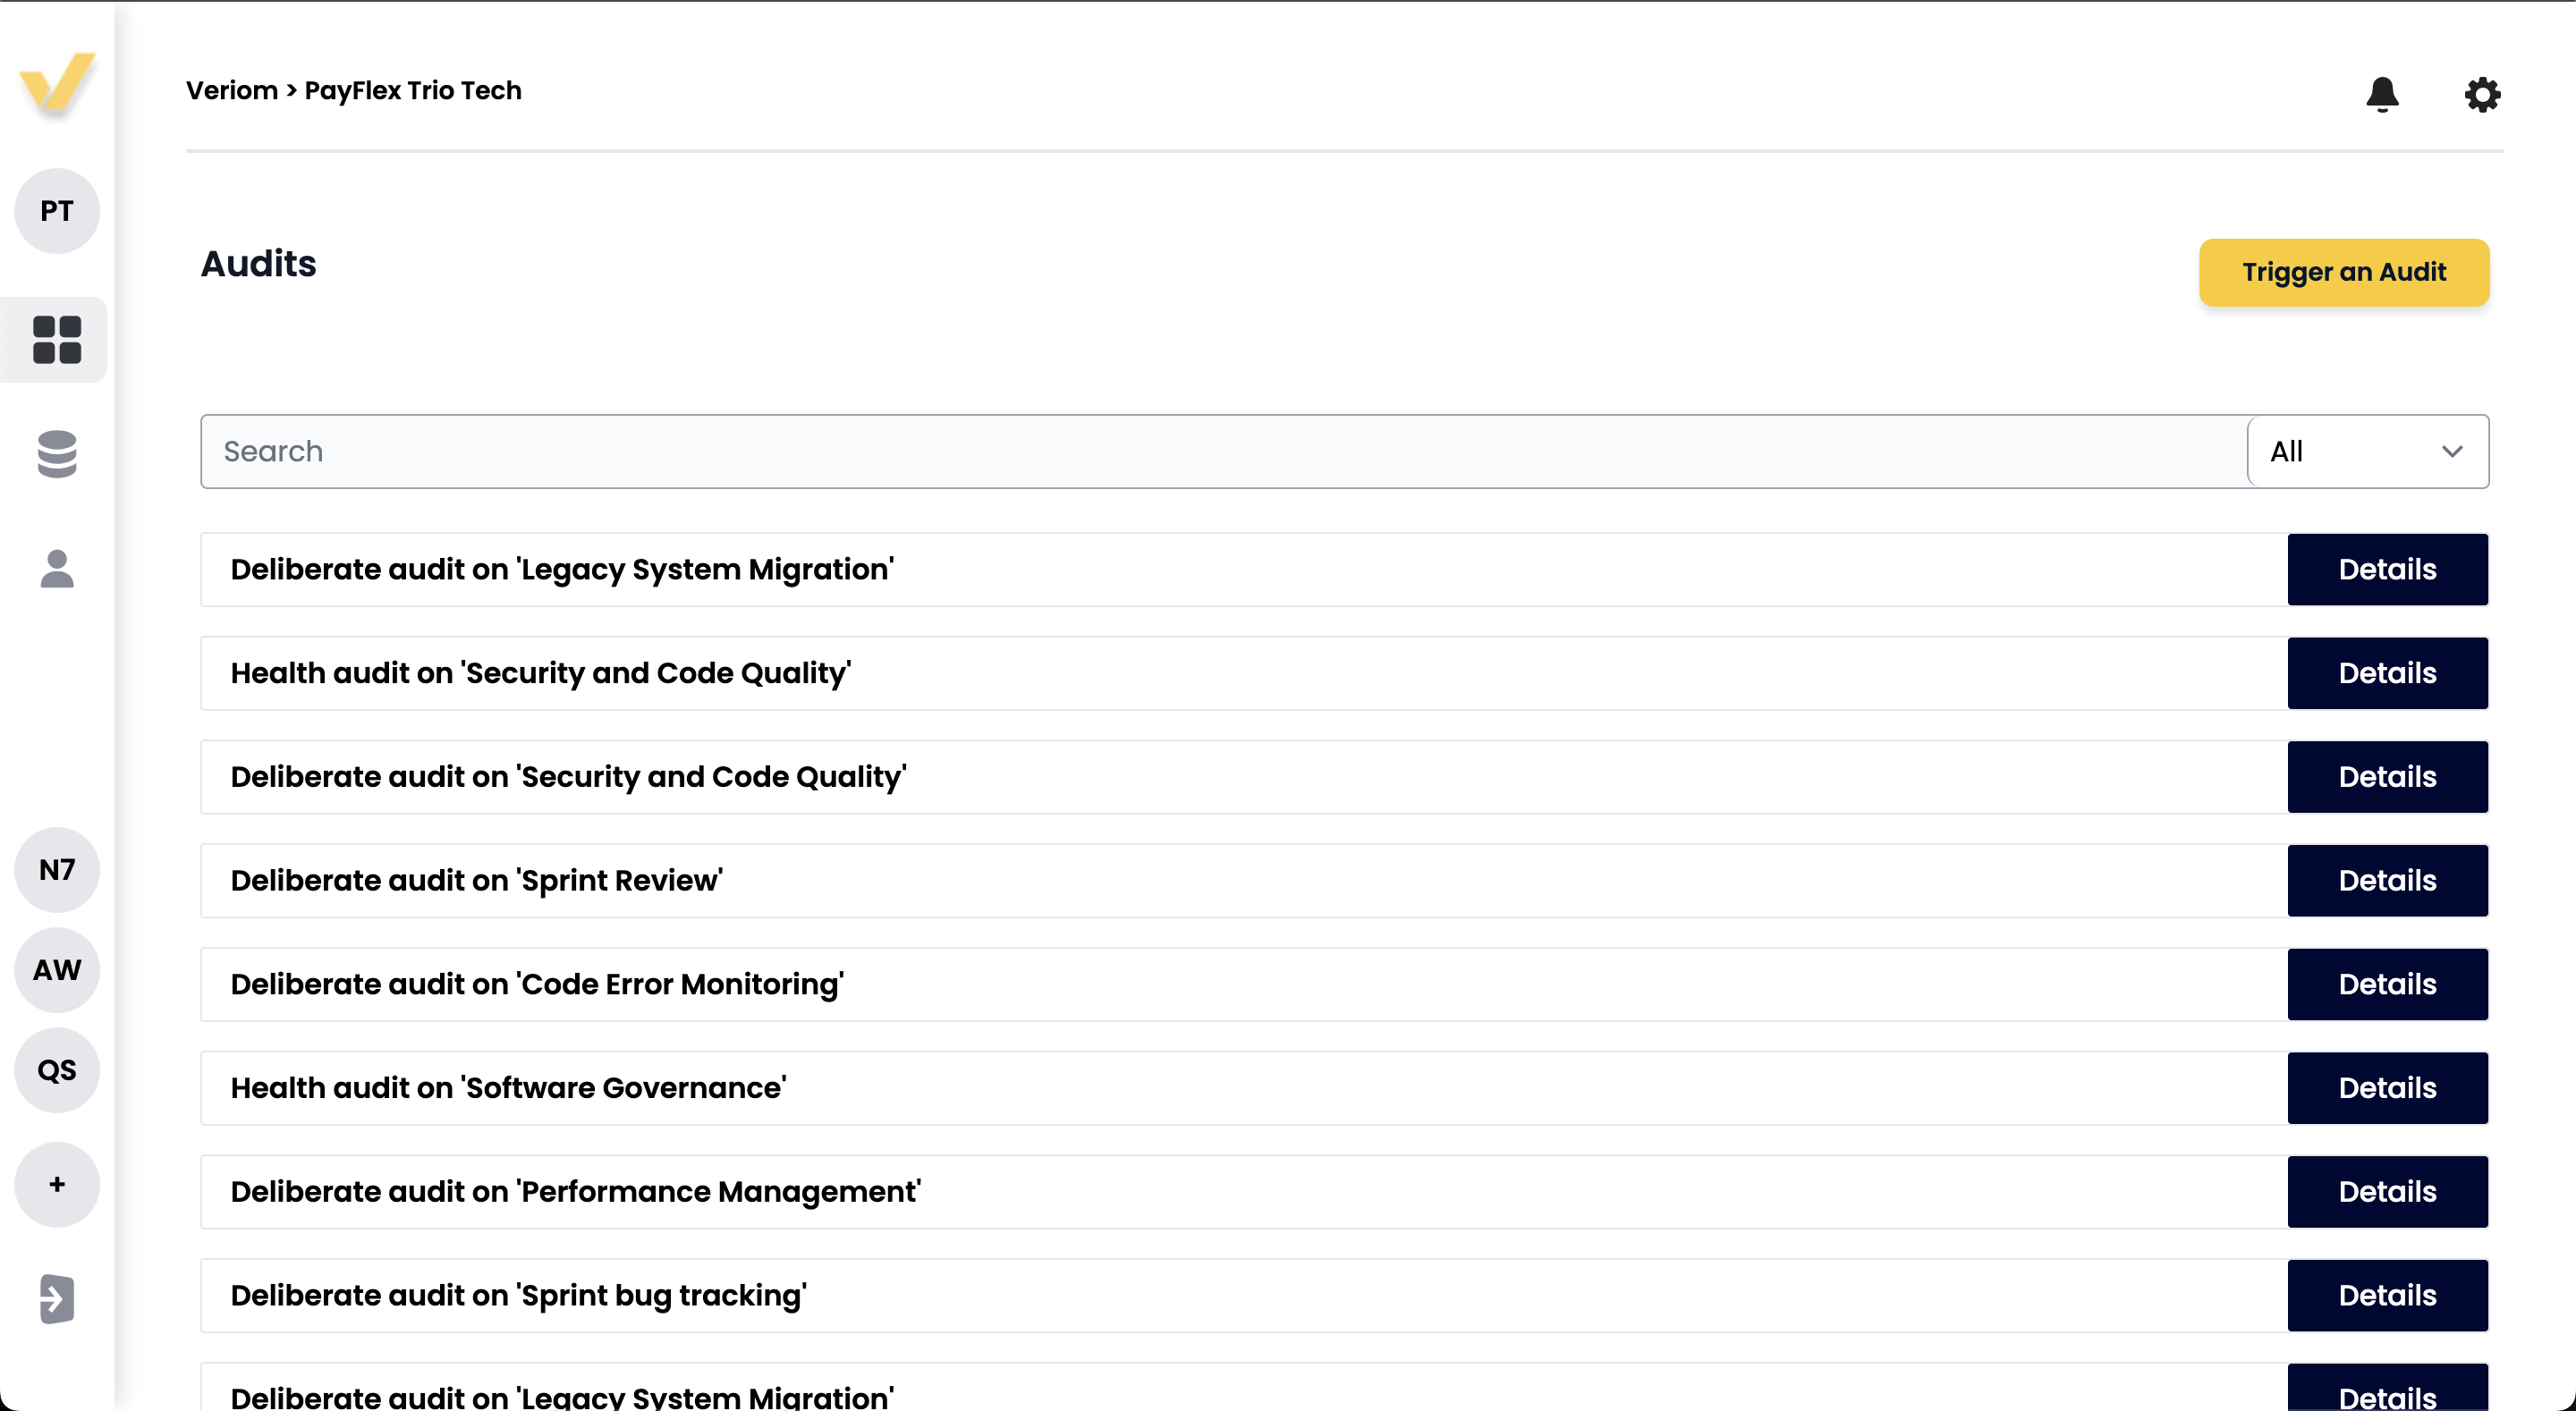Viewport: 2576px width, 1411px height.
Task: Switch to the QS workspace avatar
Action: pos(57,1070)
